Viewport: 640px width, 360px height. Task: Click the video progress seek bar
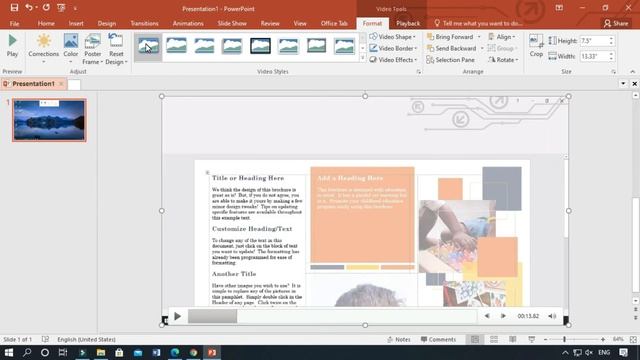332,316
